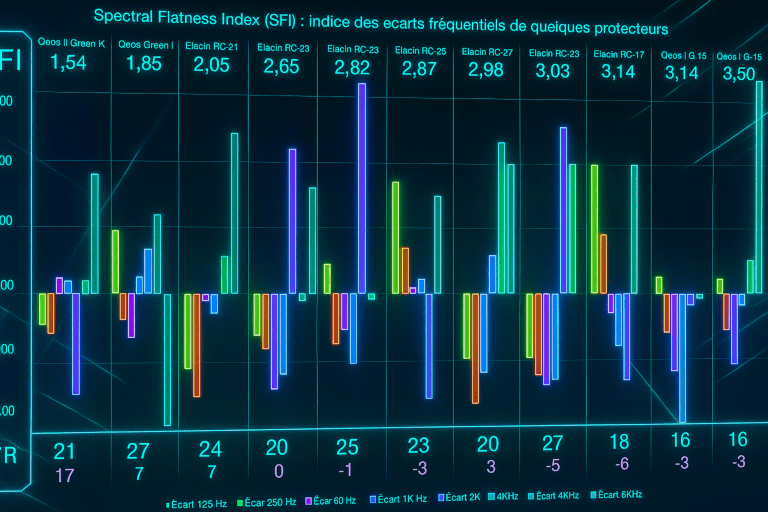Click the purple value -5 below 27
The height and width of the screenshot is (512, 768).
tap(552, 465)
